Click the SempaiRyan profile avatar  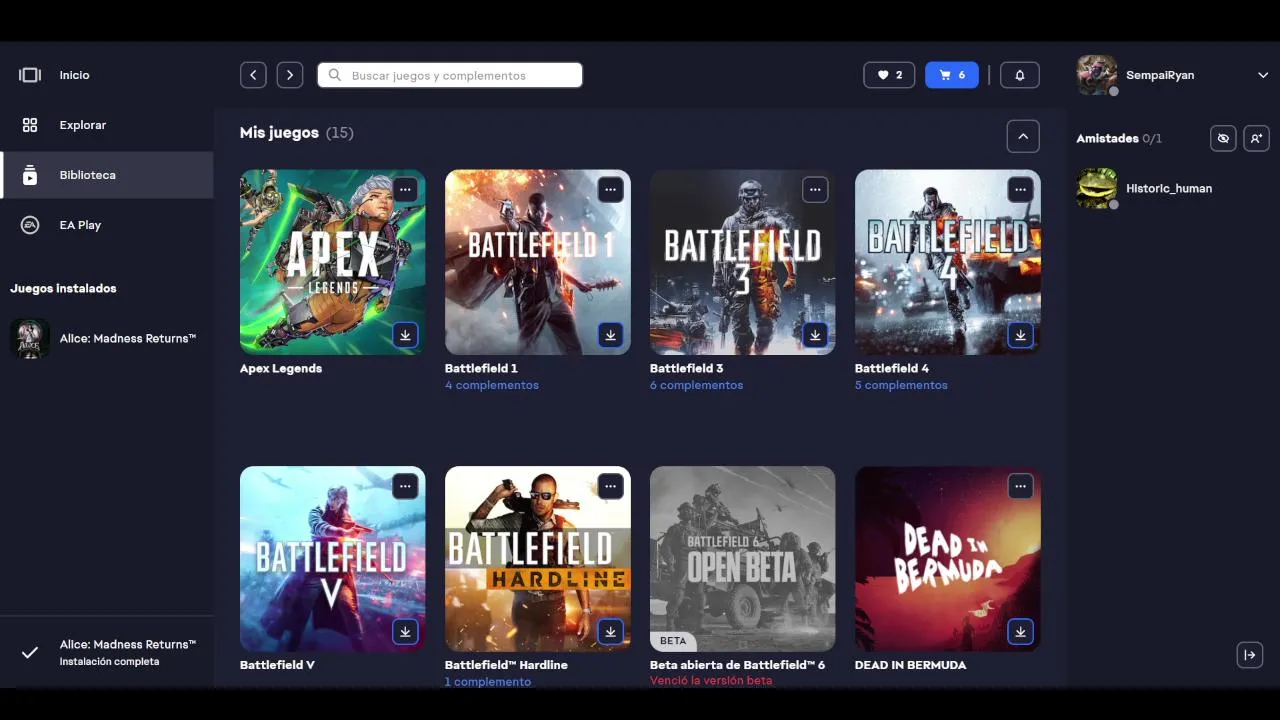[1096, 75]
